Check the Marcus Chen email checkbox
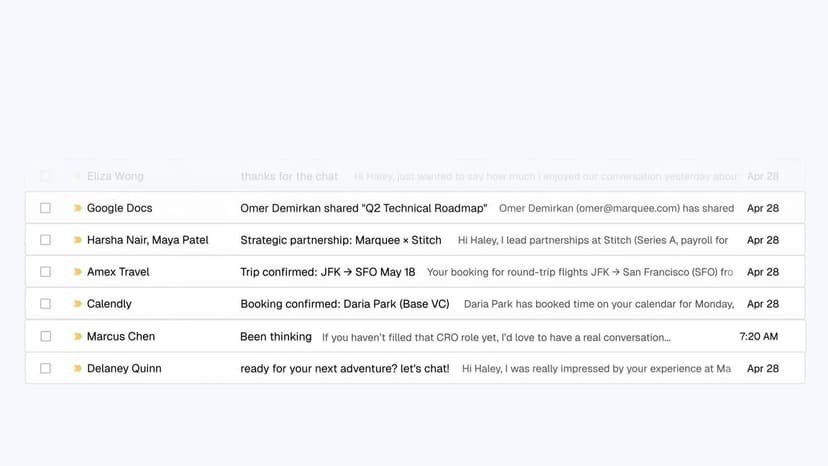This screenshot has height=466, width=828. click(x=45, y=336)
